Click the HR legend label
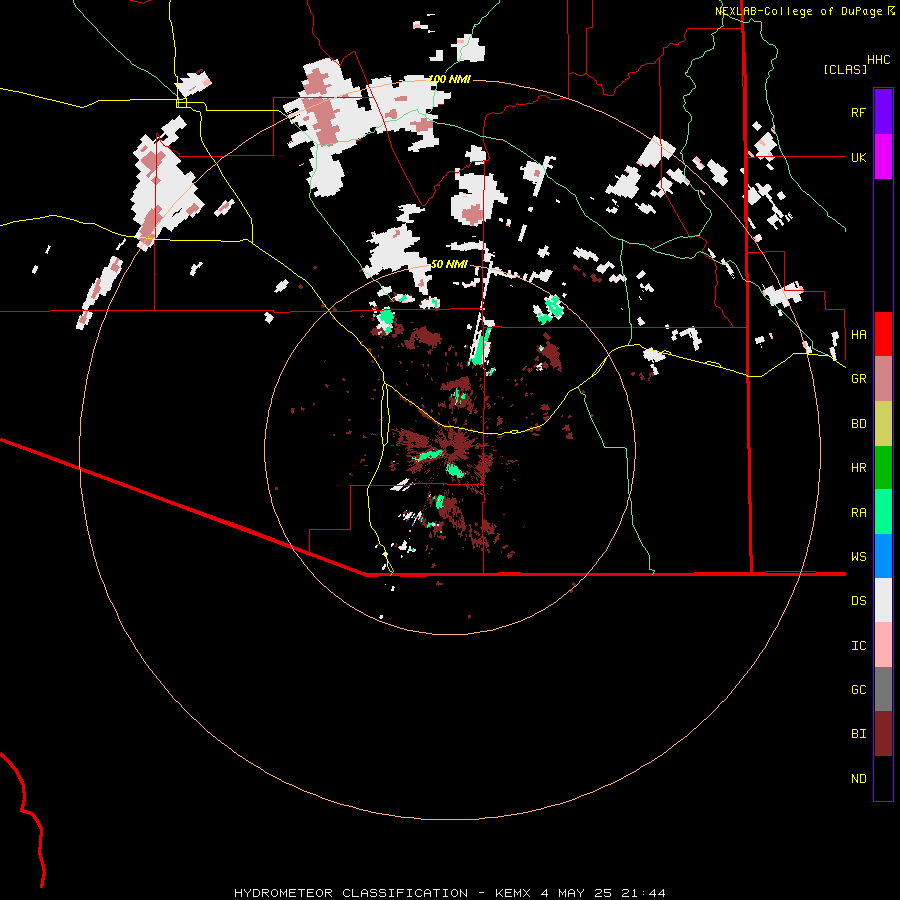 point(858,468)
